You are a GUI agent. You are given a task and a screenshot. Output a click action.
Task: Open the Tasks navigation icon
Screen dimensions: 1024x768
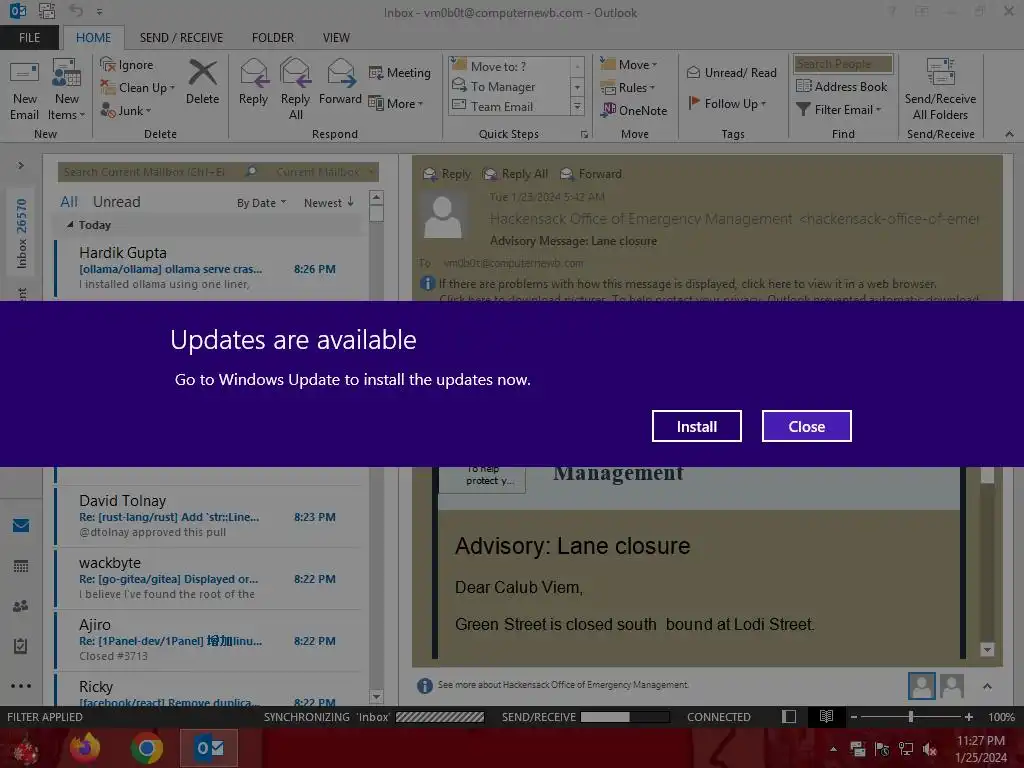tap(21, 646)
